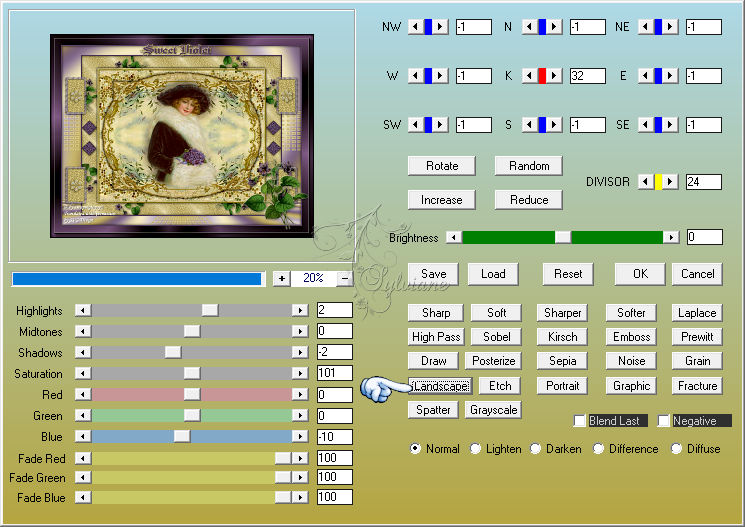
Task: Click the SE right arrow stepper
Action: tap(670, 125)
